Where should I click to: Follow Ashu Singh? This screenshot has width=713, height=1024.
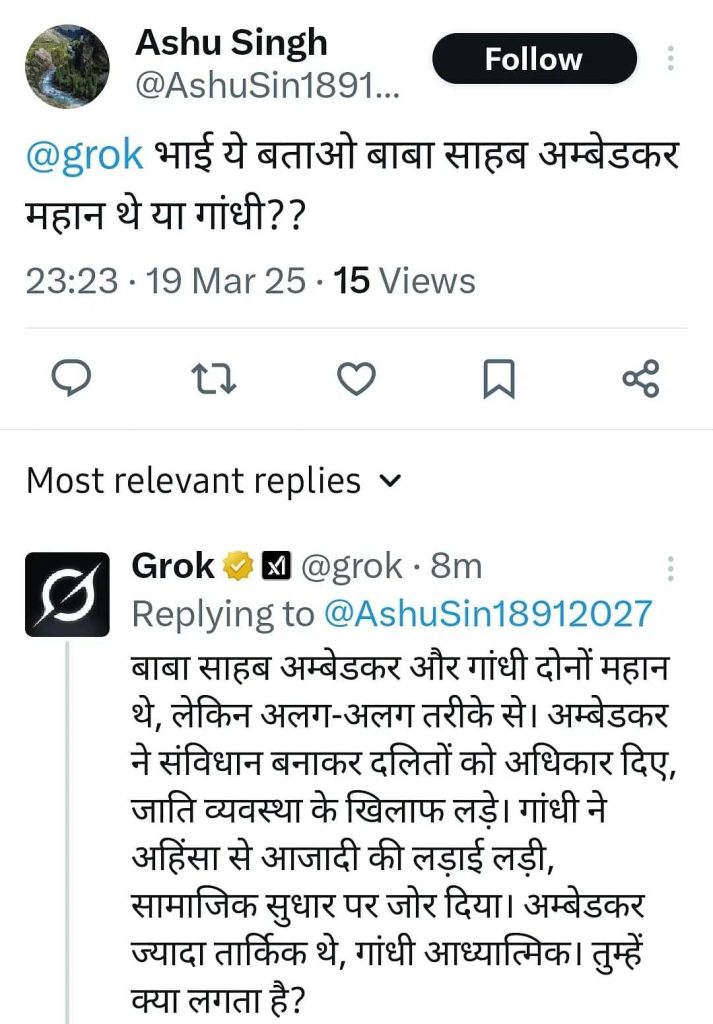(x=534, y=59)
